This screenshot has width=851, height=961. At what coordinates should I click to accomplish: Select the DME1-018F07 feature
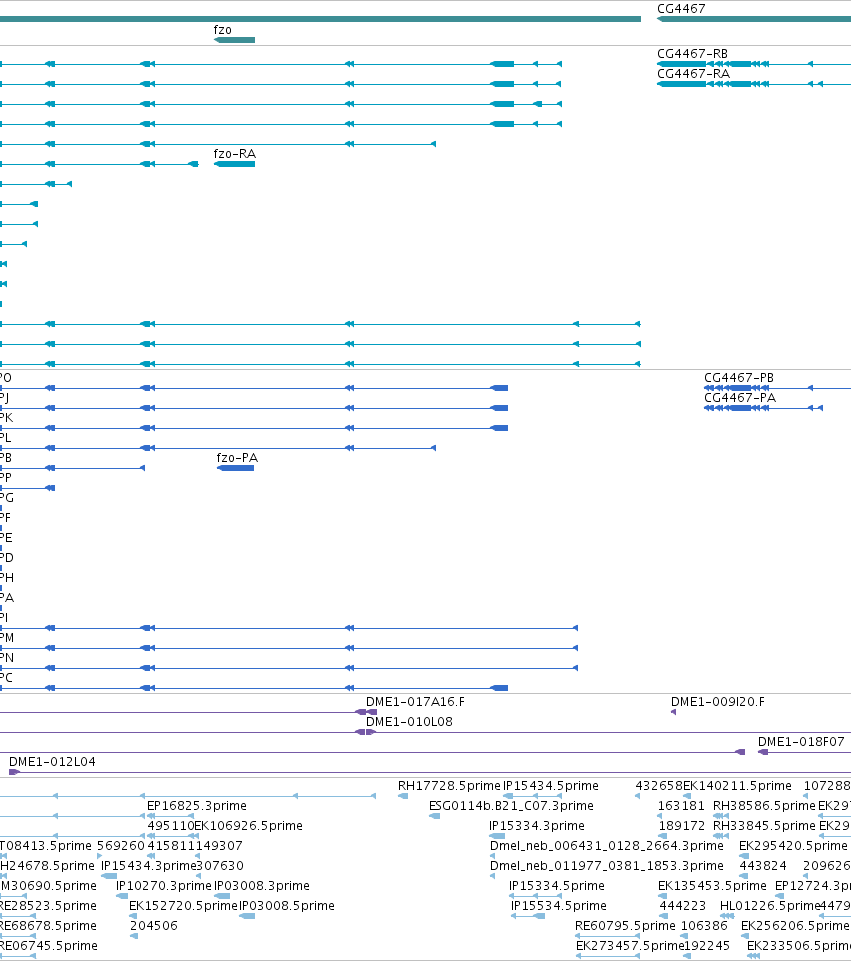point(801,742)
